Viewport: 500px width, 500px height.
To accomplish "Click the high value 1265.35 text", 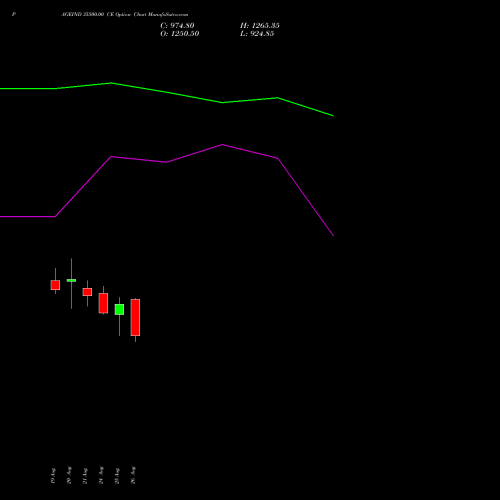I will pos(260,26).
